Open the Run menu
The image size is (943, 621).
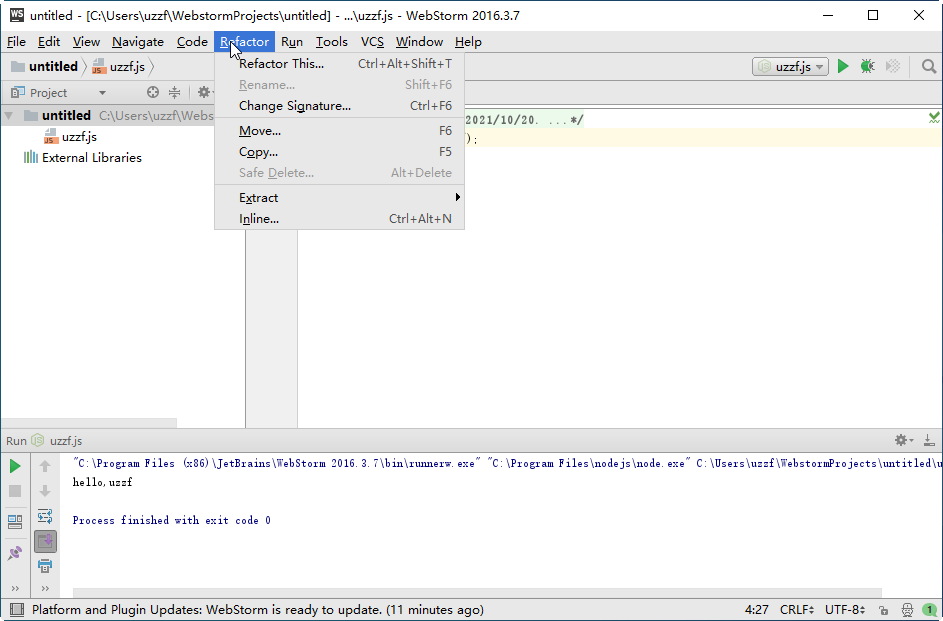coord(292,41)
